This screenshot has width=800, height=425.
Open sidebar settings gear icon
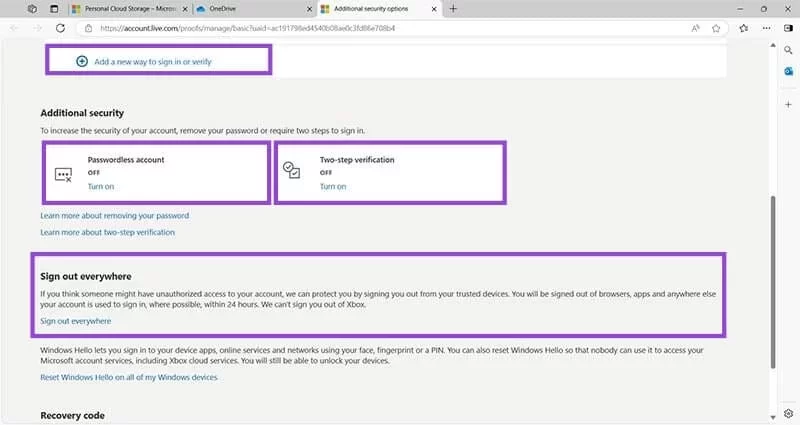(x=788, y=413)
